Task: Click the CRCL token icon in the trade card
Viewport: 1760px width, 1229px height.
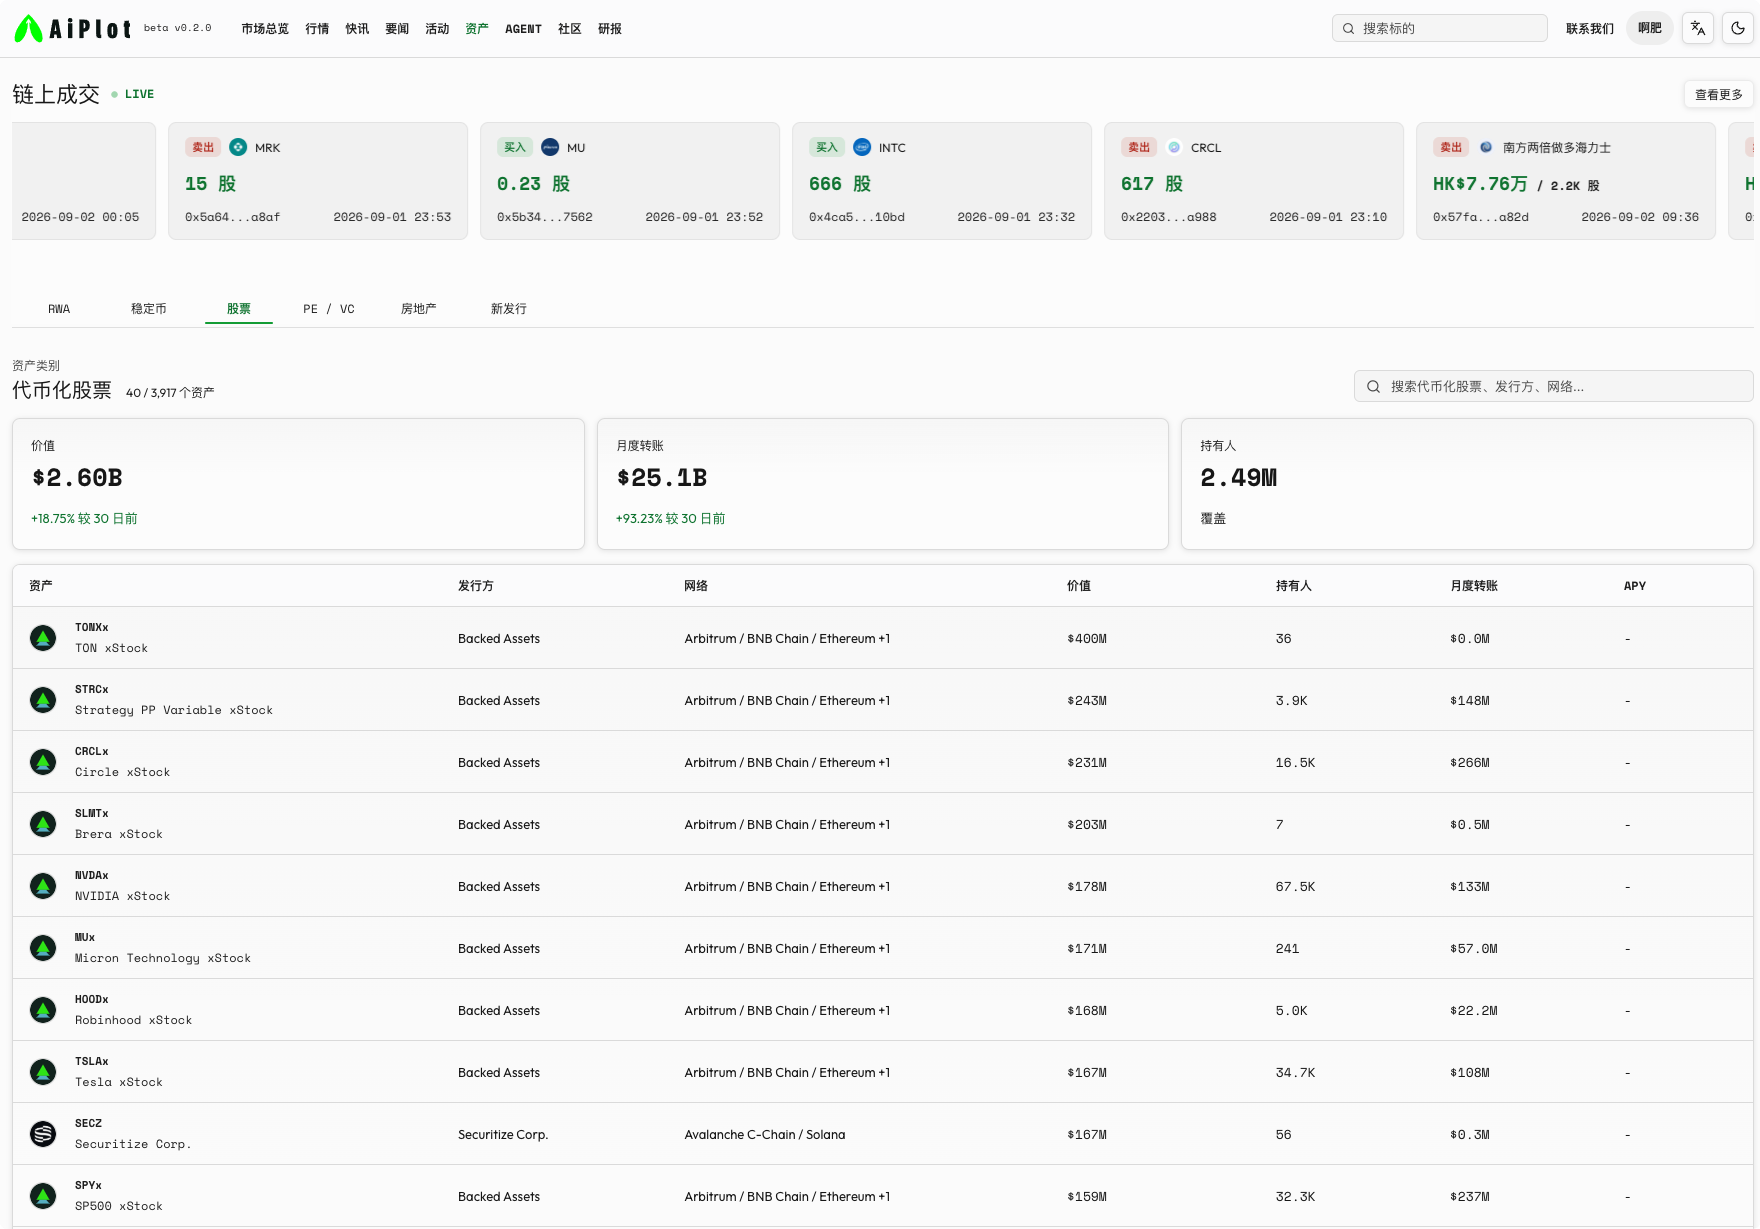Action: [x=1174, y=147]
